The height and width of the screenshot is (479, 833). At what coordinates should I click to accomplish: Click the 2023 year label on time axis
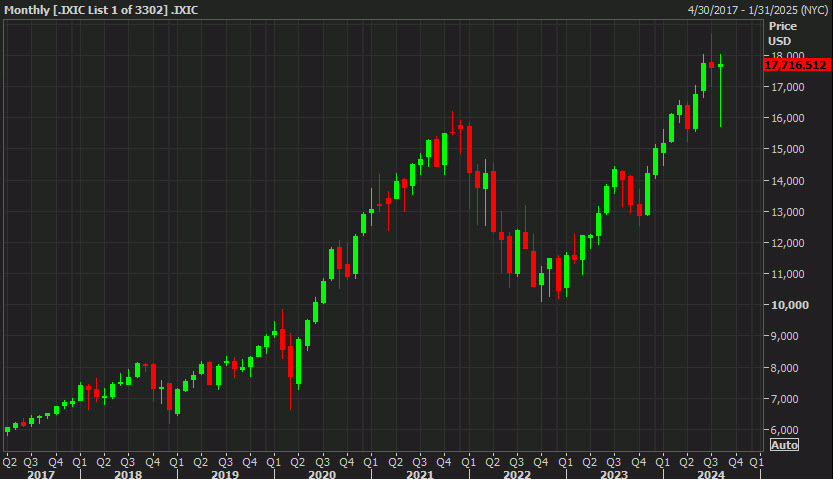[x=614, y=474]
